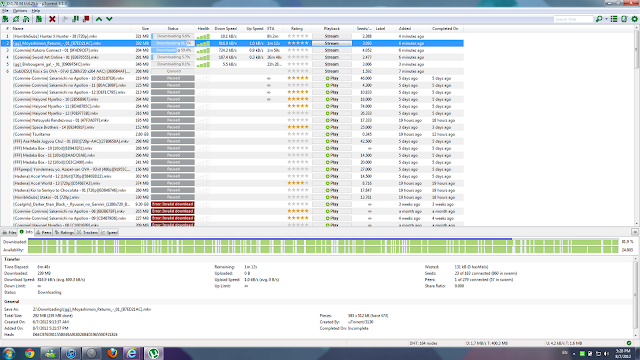The height and width of the screenshot is (360, 640).
Task: Switch to the Peers tab
Action: [44, 232]
